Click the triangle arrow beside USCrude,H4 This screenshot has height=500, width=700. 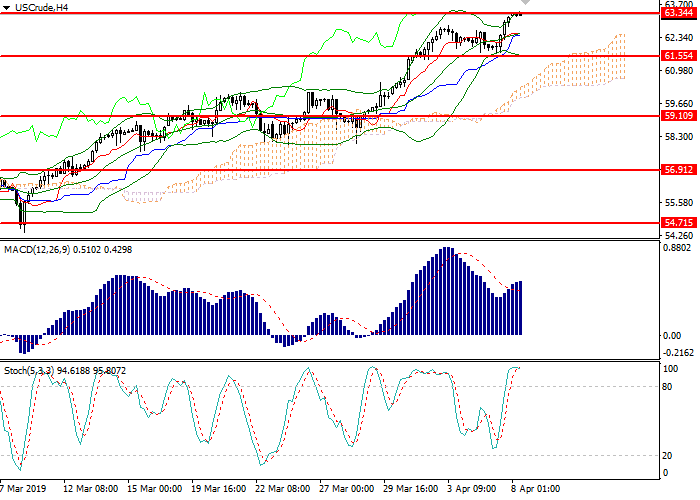point(7,7)
